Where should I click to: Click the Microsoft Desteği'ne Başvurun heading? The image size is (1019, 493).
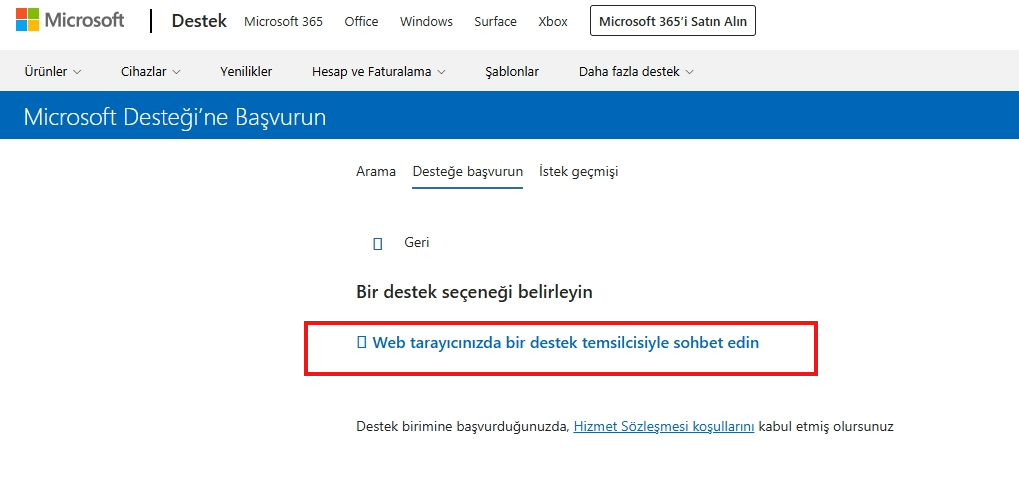tap(175, 117)
